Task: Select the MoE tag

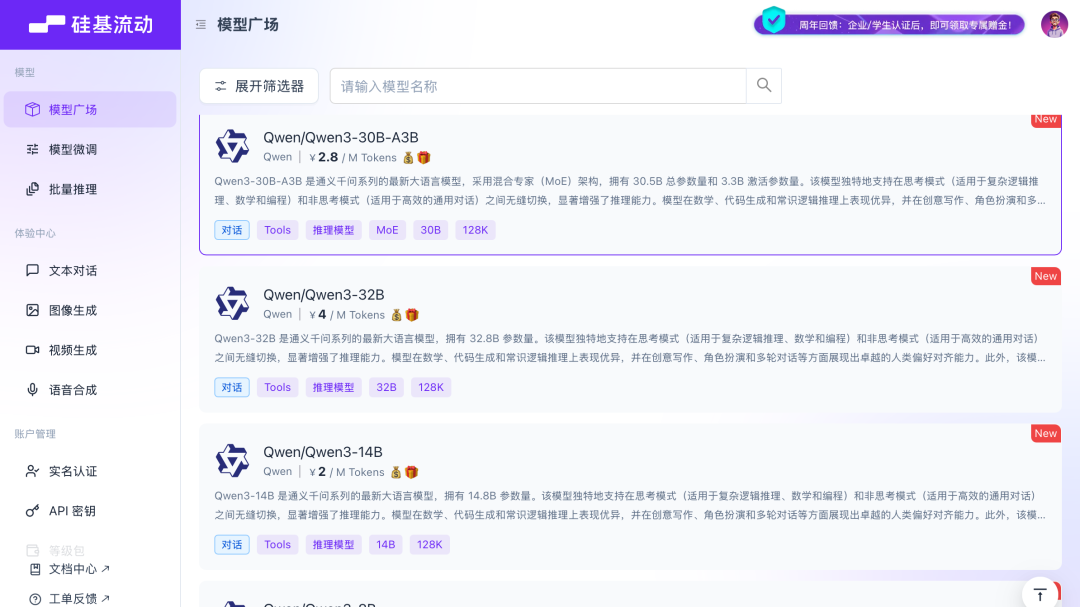Action: [x=387, y=230]
